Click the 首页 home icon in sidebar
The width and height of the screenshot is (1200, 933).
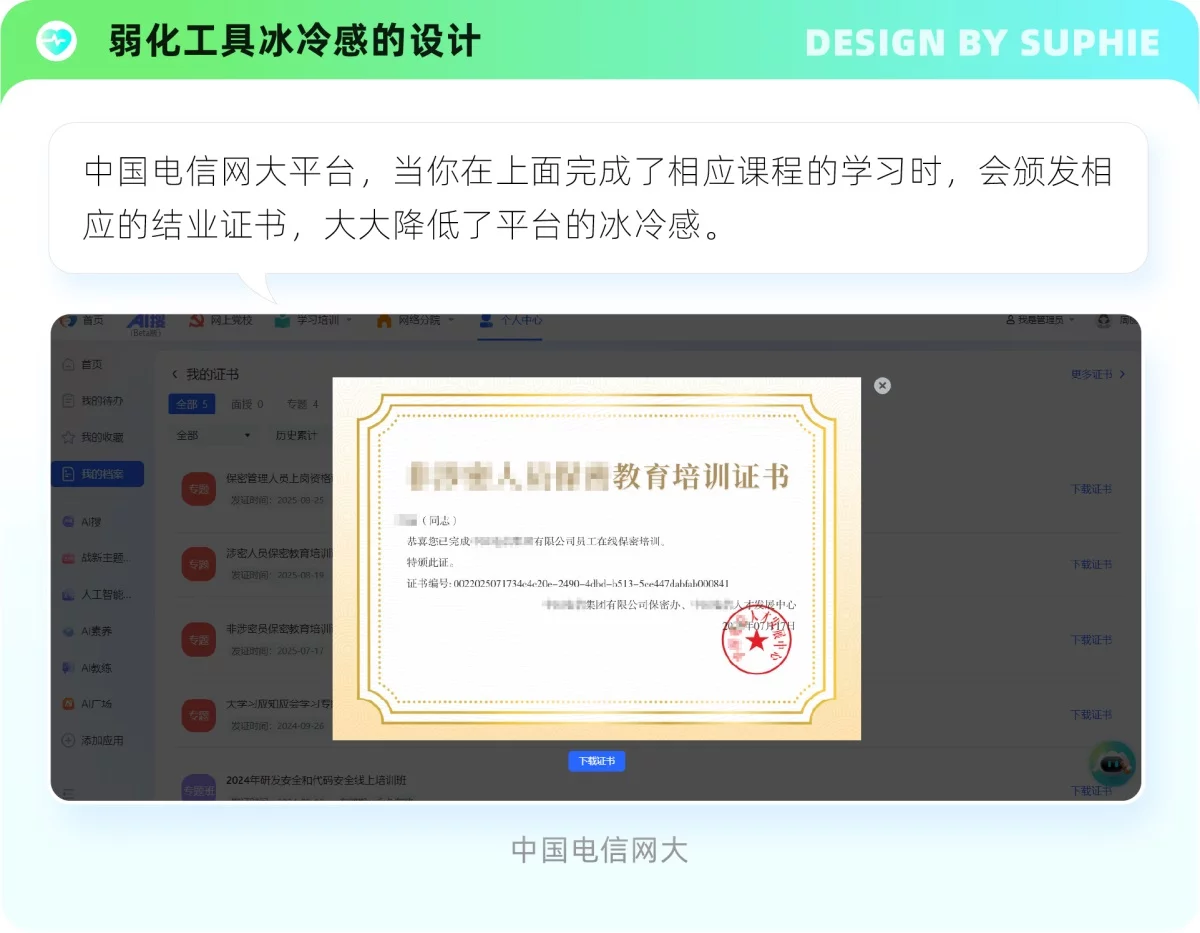pos(68,365)
